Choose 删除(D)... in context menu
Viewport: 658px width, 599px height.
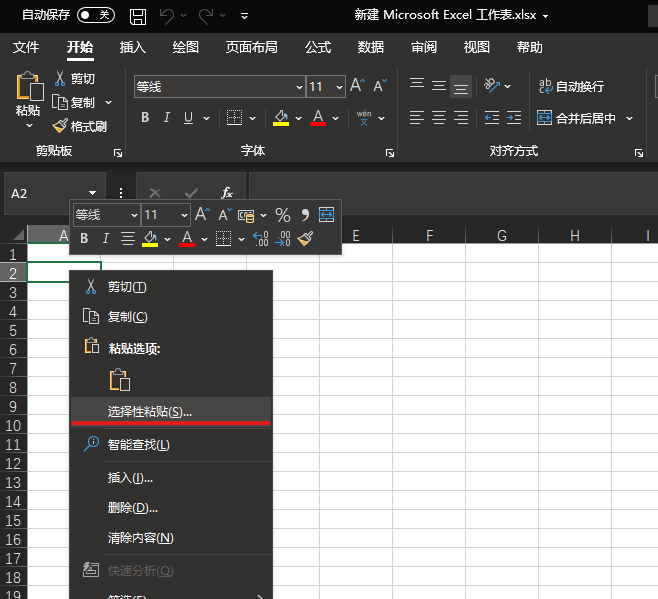pyautogui.click(x=171, y=508)
